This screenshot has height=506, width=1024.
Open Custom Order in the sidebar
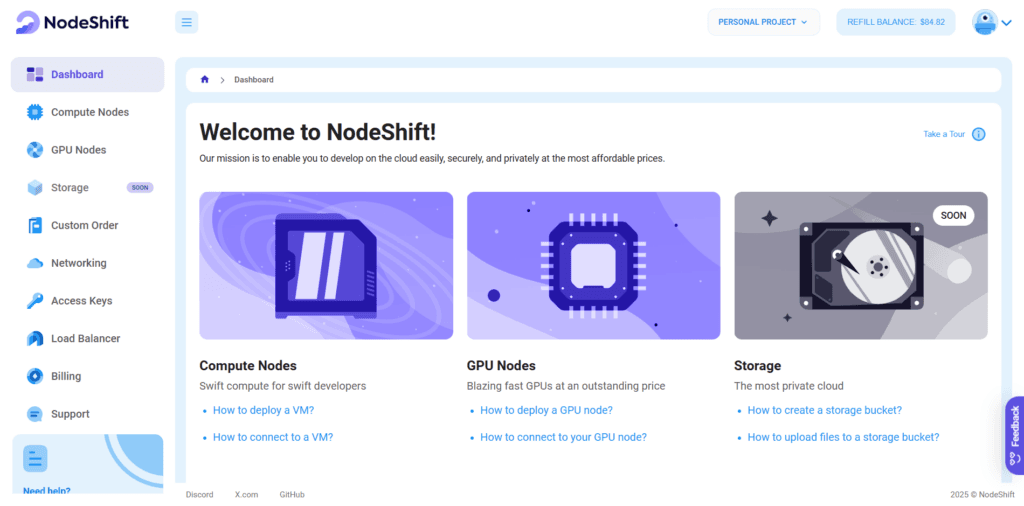pos(85,226)
